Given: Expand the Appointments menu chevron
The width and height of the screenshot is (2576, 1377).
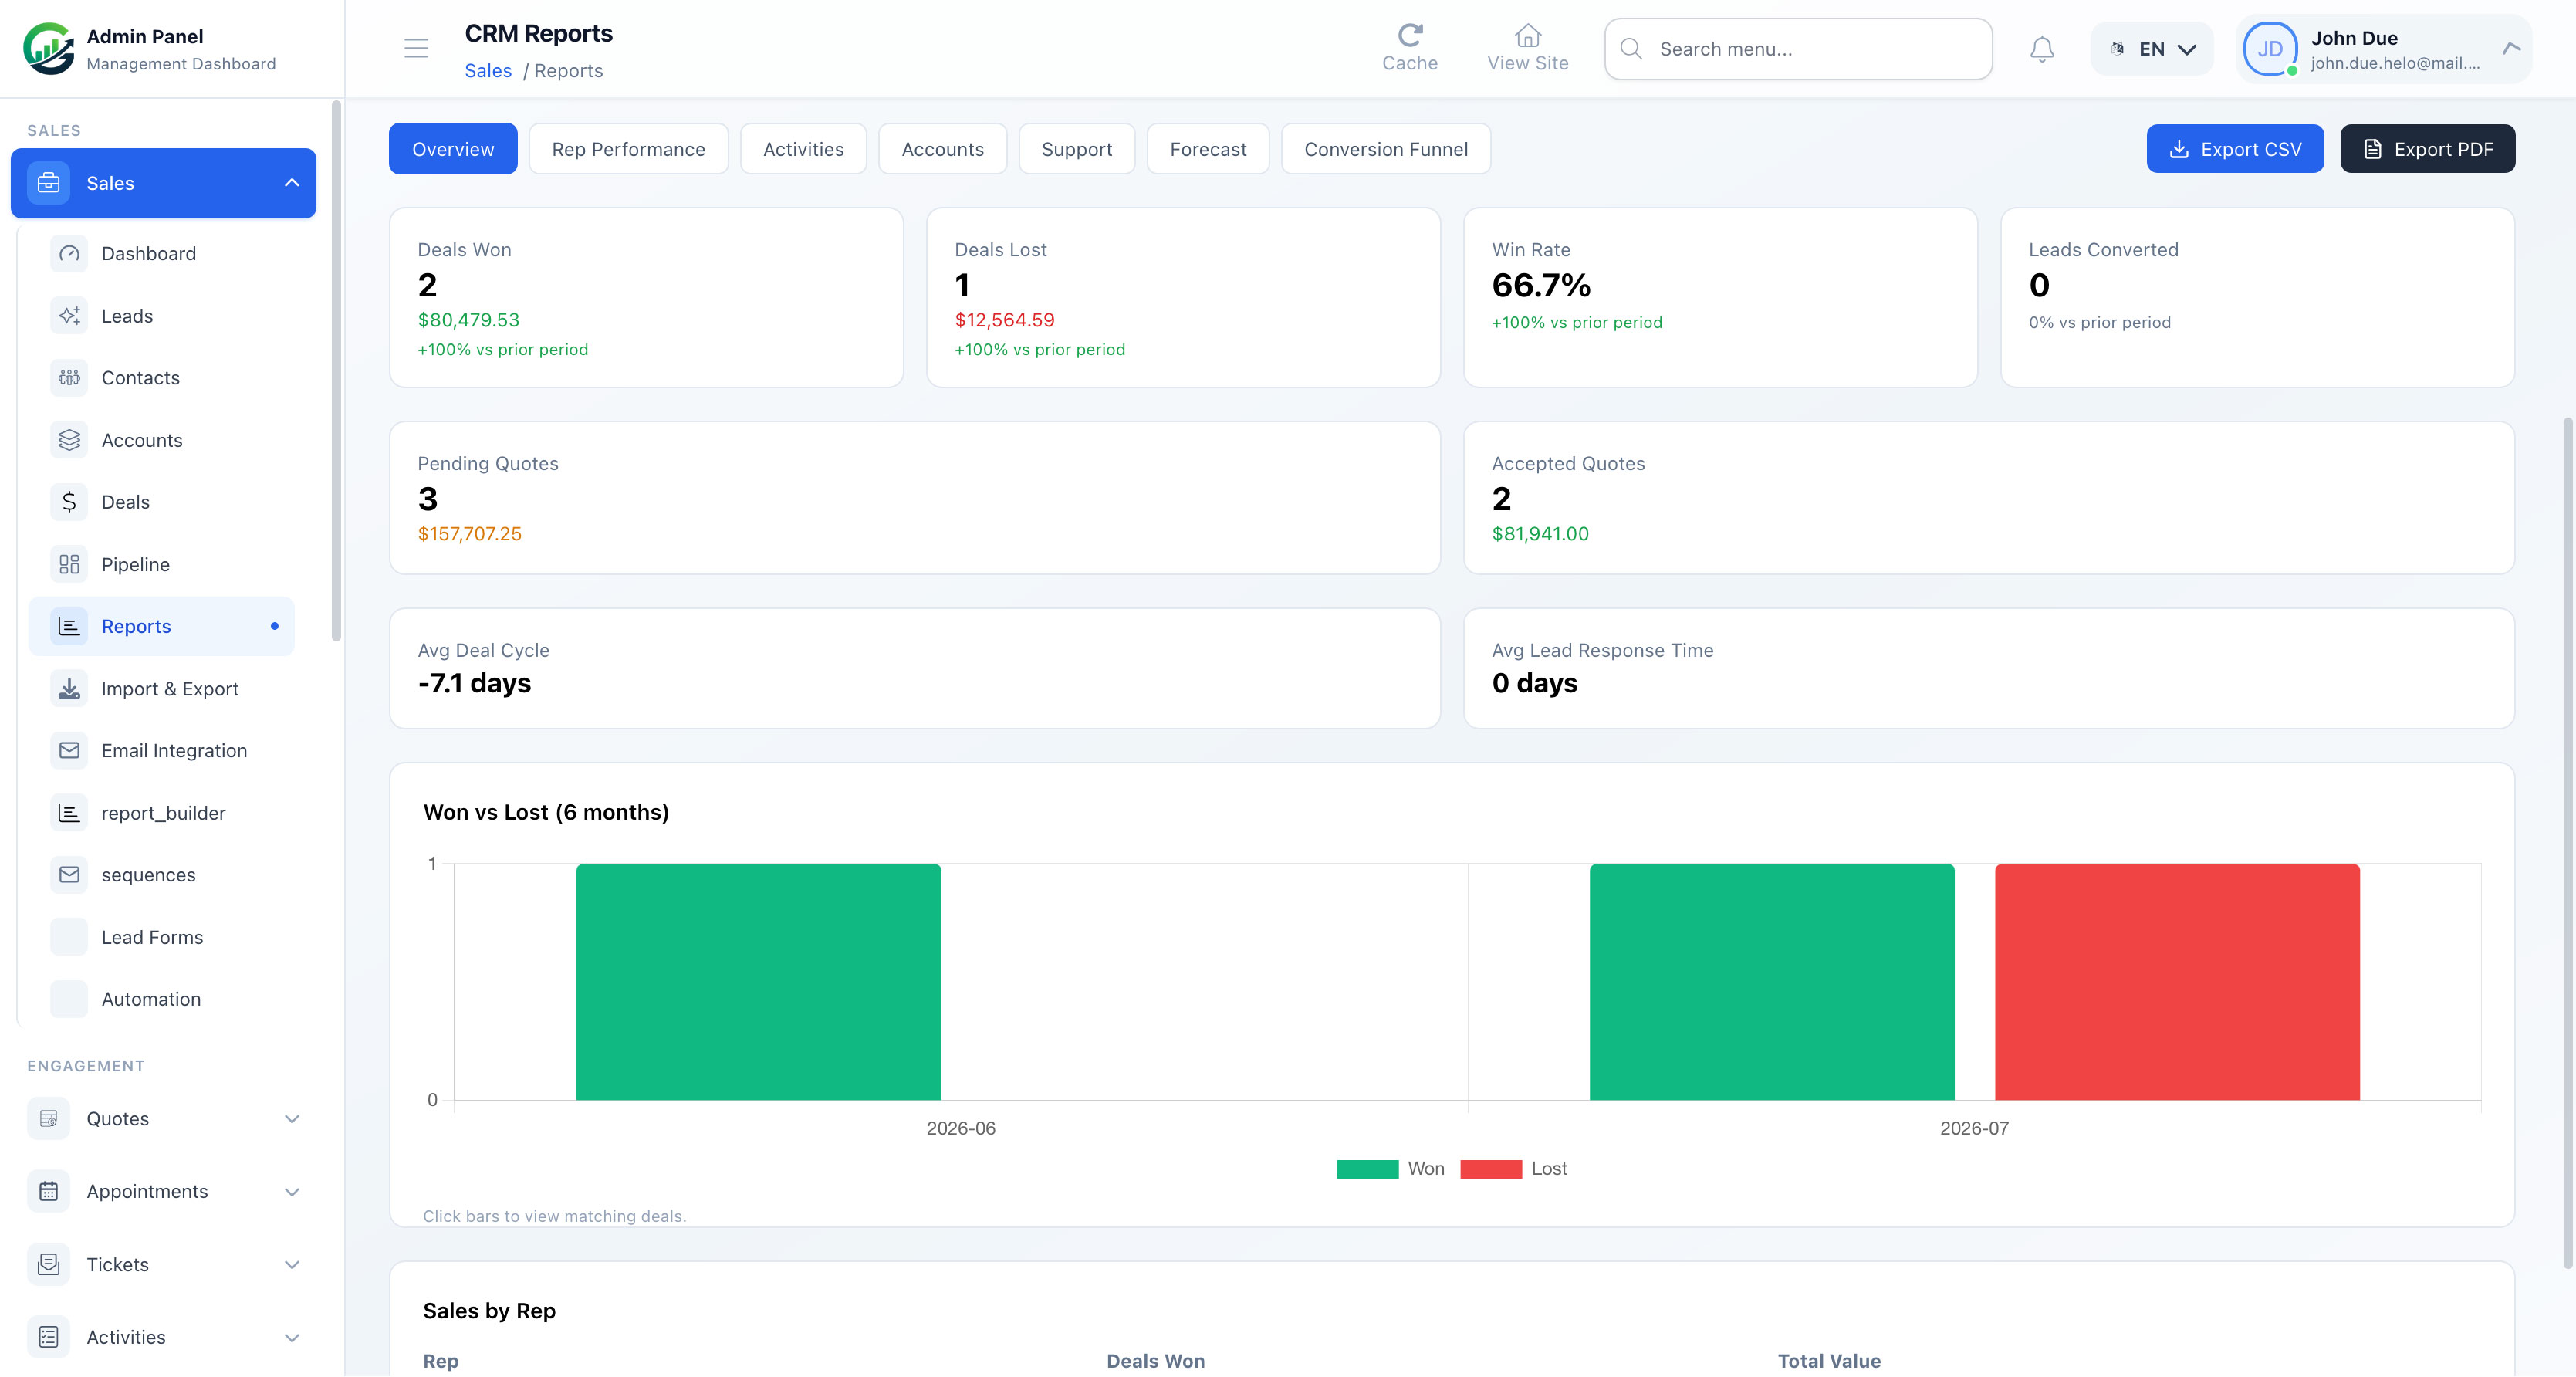Looking at the screenshot, I should [292, 1192].
